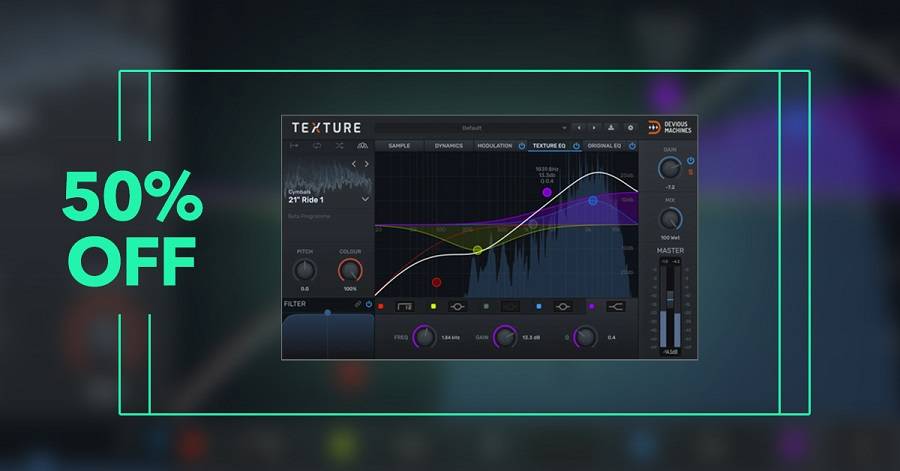Click the shuffle randomize icon
Image resolution: width=900 pixels, height=471 pixels.
point(339,146)
